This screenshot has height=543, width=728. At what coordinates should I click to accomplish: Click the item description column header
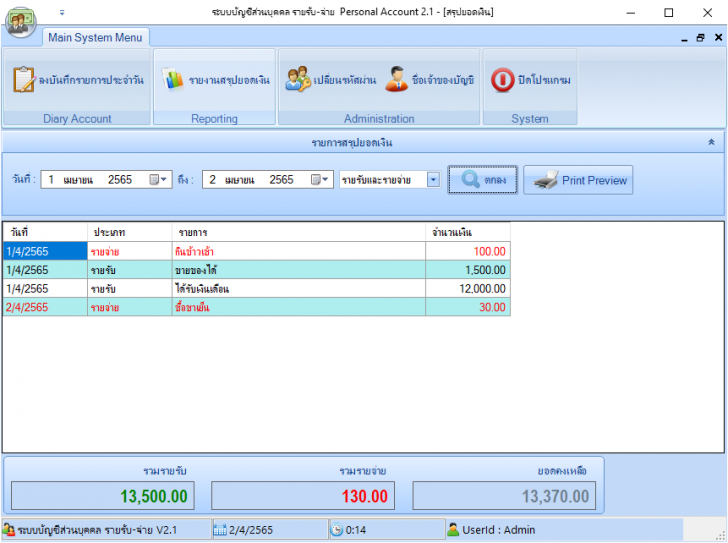299,232
